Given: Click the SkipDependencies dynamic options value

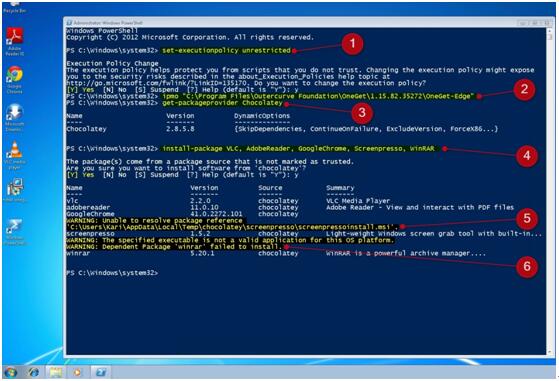Looking at the screenshot, I should click(366, 129).
